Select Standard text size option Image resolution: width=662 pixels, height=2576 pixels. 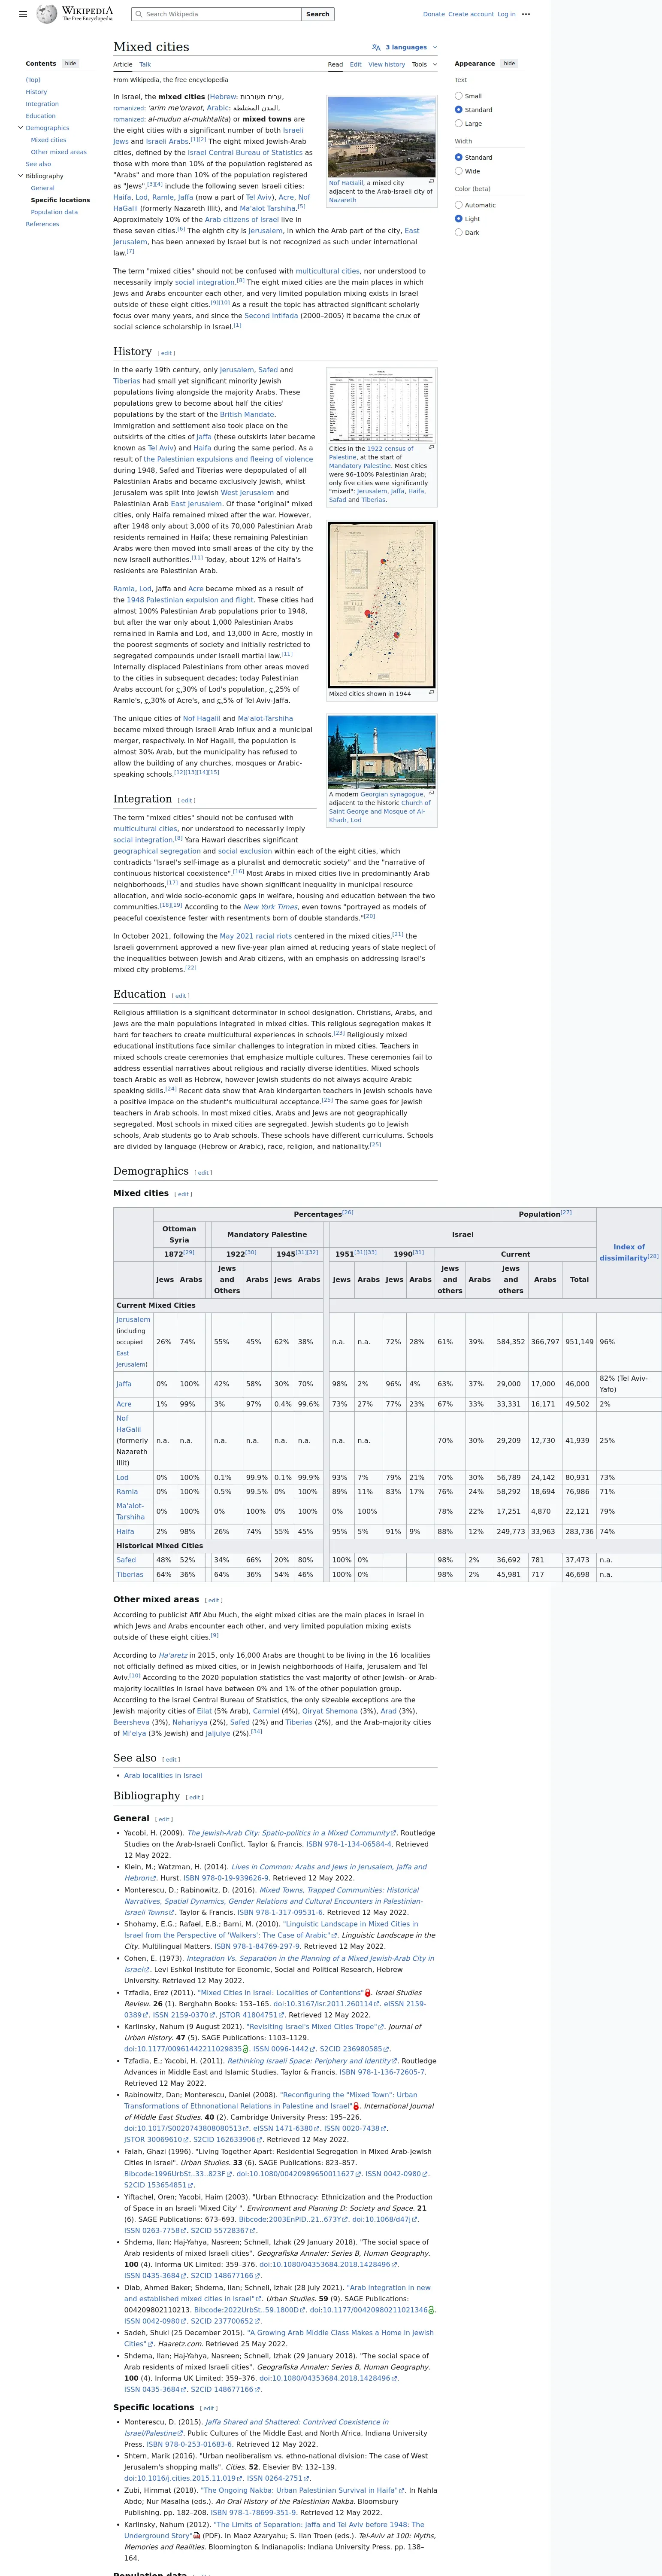coord(459,110)
